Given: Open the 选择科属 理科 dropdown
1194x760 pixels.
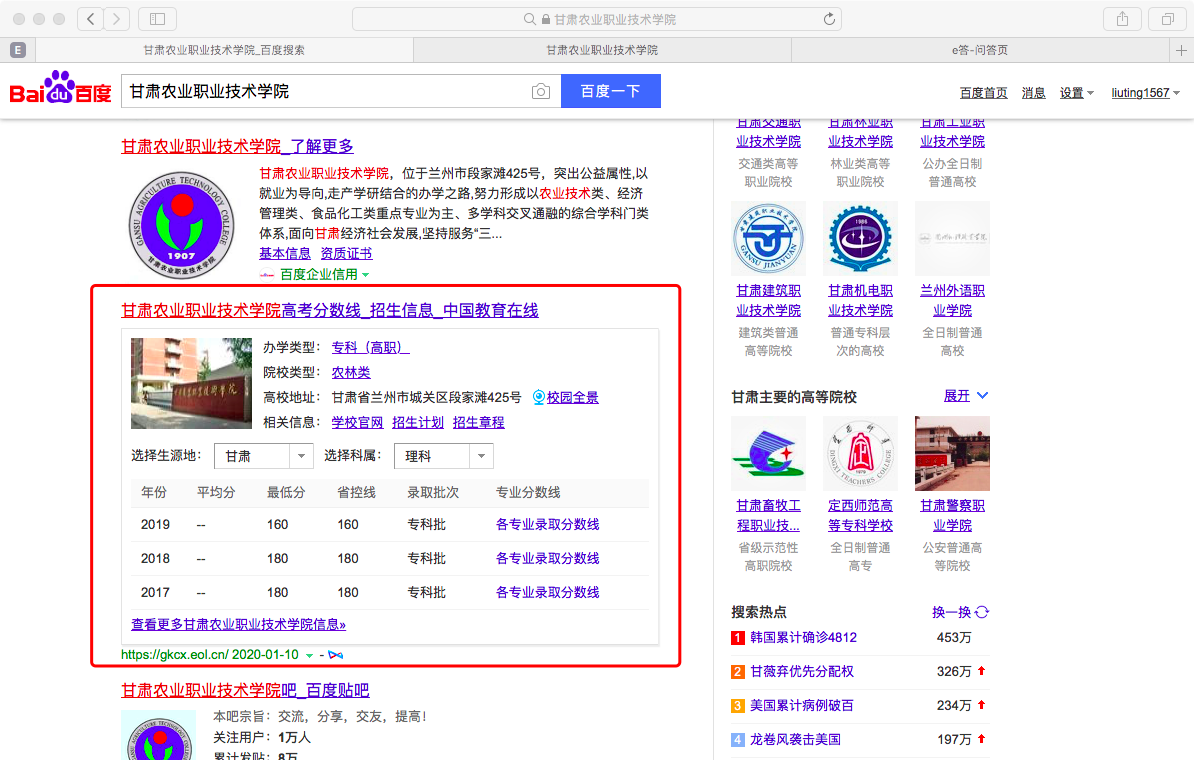Looking at the screenshot, I should [444, 456].
